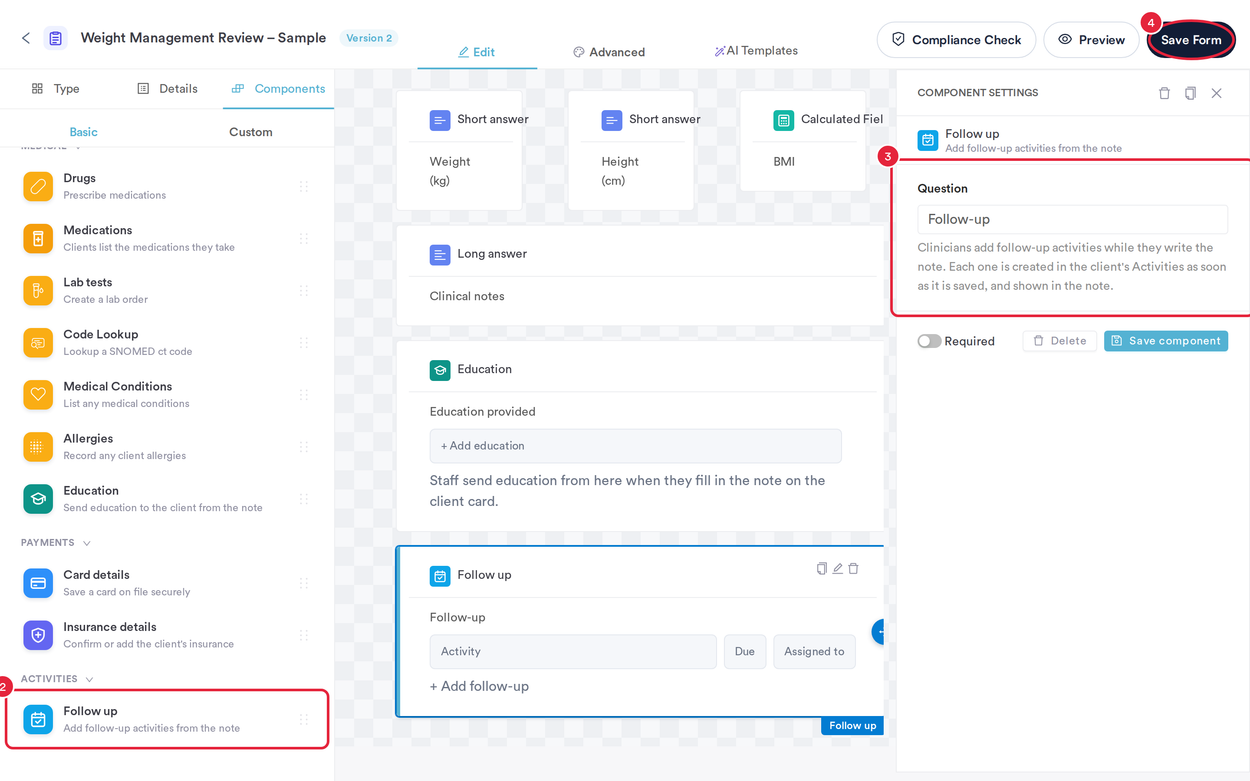Click the Lab tests icon
This screenshot has width=1250, height=781.
tap(38, 290)
